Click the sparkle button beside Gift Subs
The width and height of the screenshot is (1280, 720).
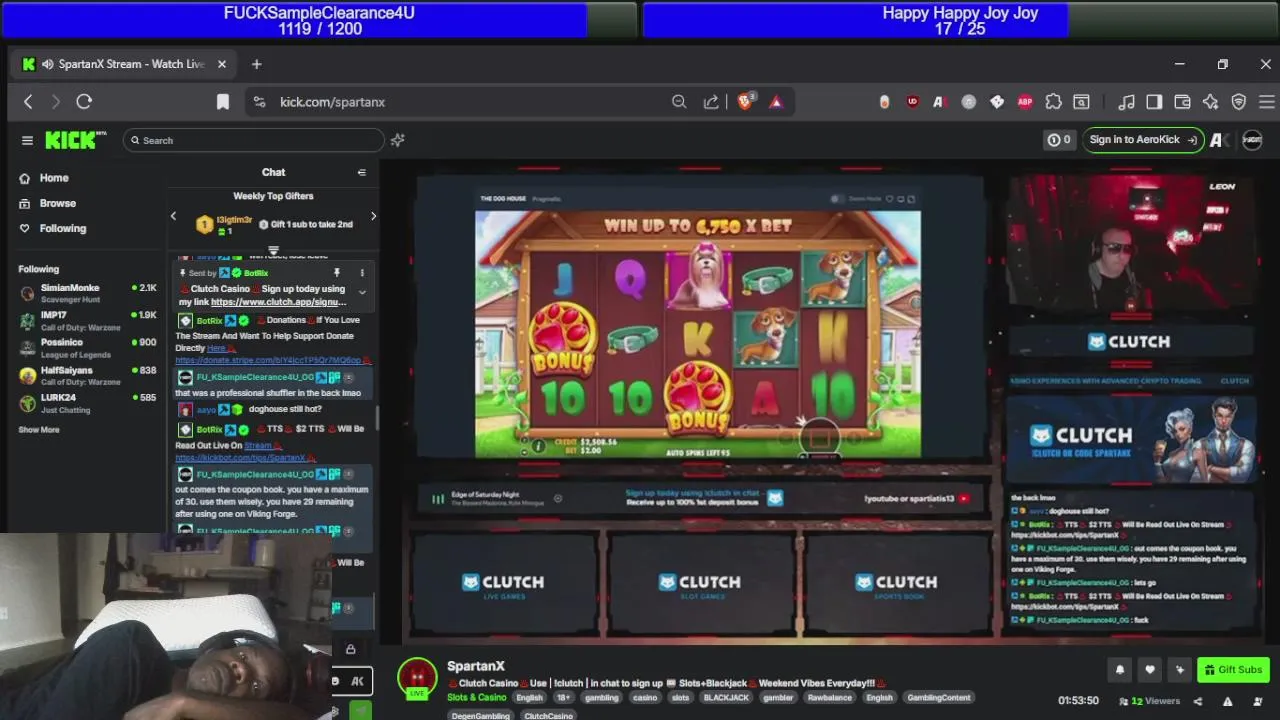1180,670
